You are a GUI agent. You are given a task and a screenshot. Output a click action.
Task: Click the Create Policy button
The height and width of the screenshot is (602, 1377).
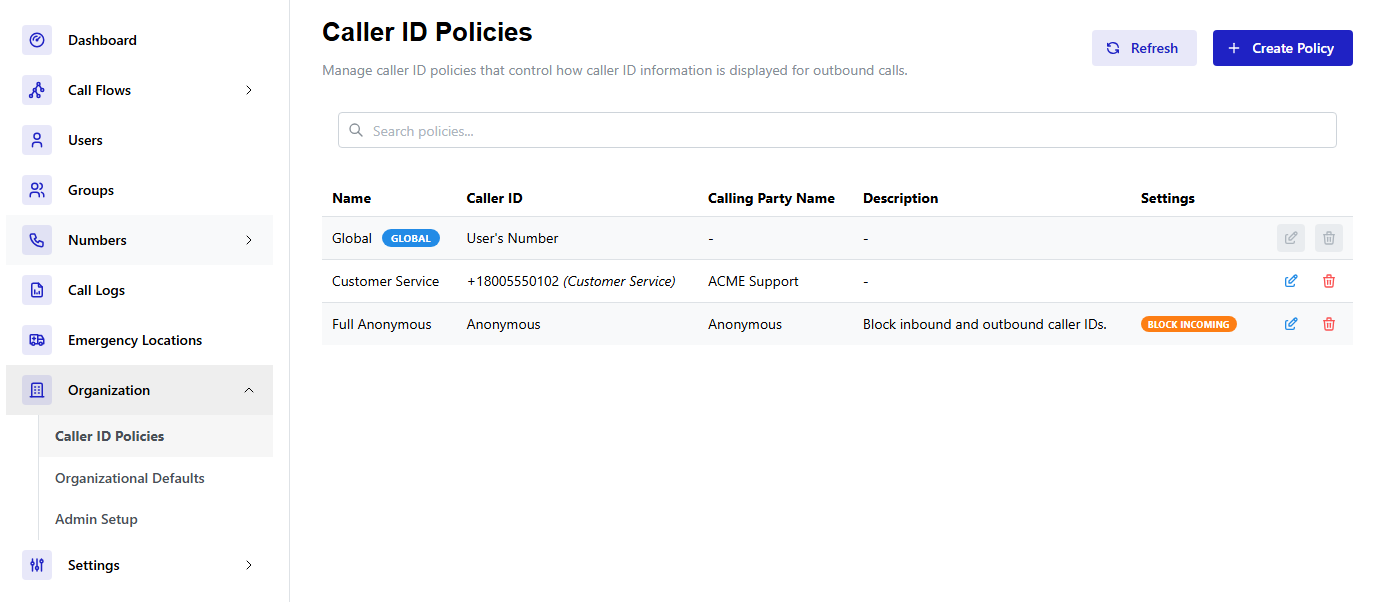(1282, 48)
